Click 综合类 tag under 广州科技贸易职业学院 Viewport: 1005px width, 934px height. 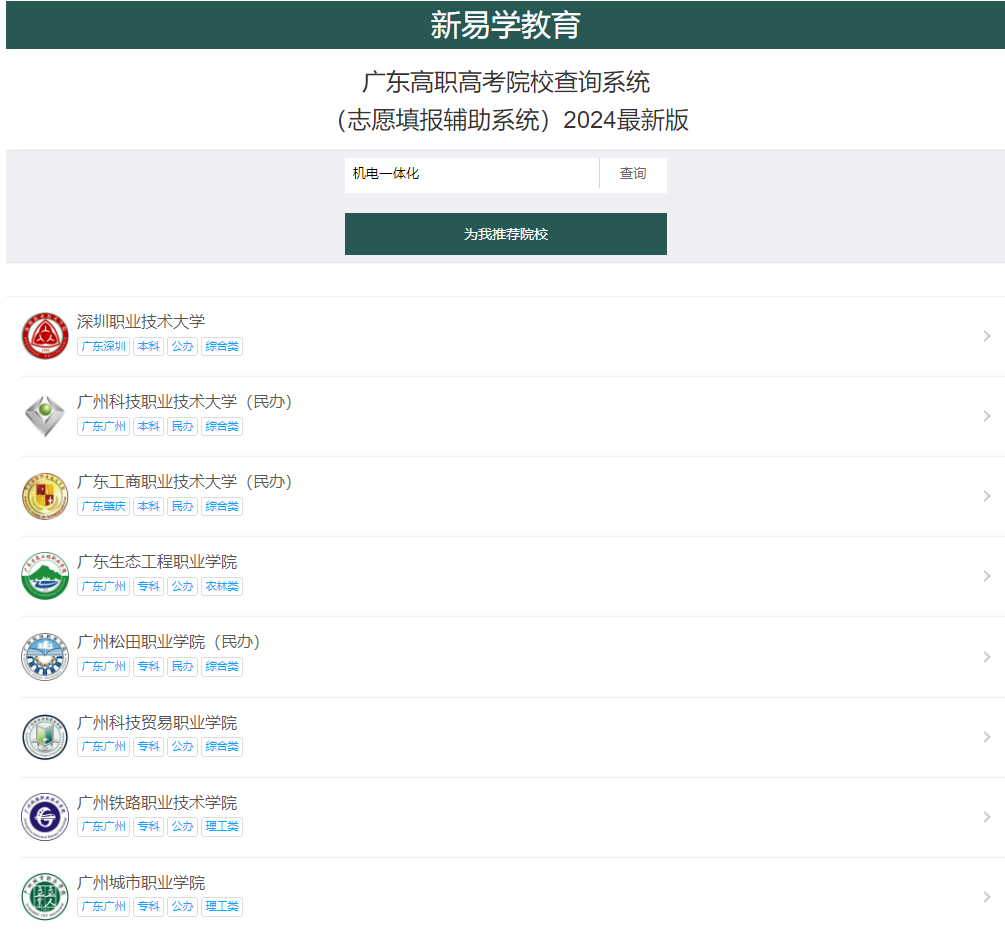(x=222, y=747)
